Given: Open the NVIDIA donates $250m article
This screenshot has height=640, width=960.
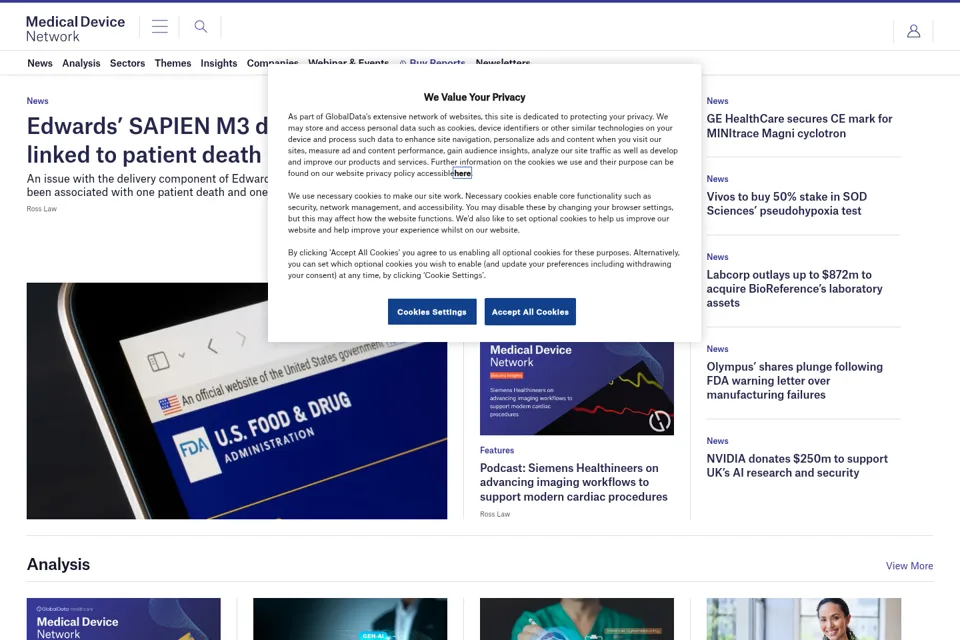Looking at the screenshot, I should click(x=797, y=465).
